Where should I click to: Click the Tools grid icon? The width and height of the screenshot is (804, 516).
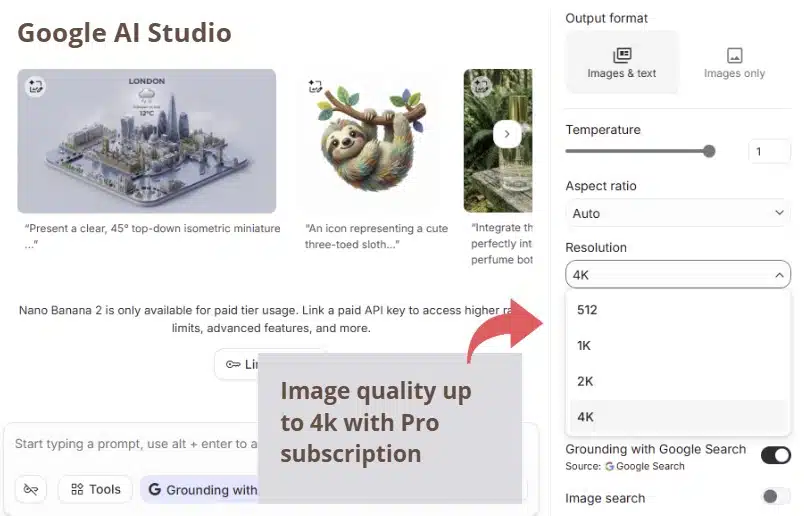point(77,489)
